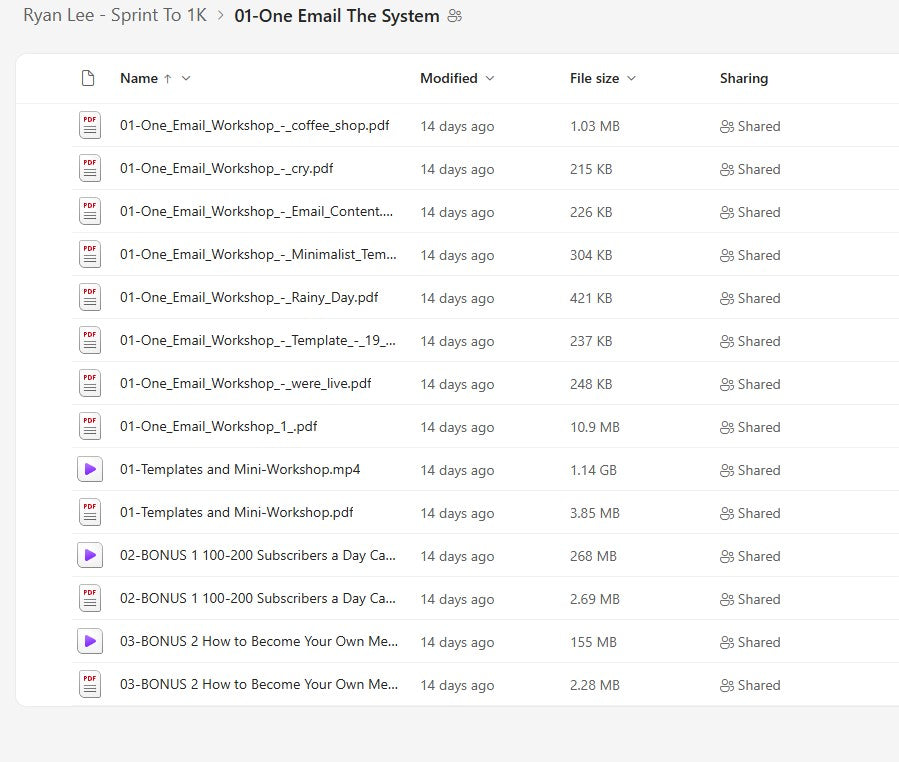This screenshot has width=899, height=762.
Task: Click the video icon for 155 MB BONUS 2 file
Action: pos(90,641)
